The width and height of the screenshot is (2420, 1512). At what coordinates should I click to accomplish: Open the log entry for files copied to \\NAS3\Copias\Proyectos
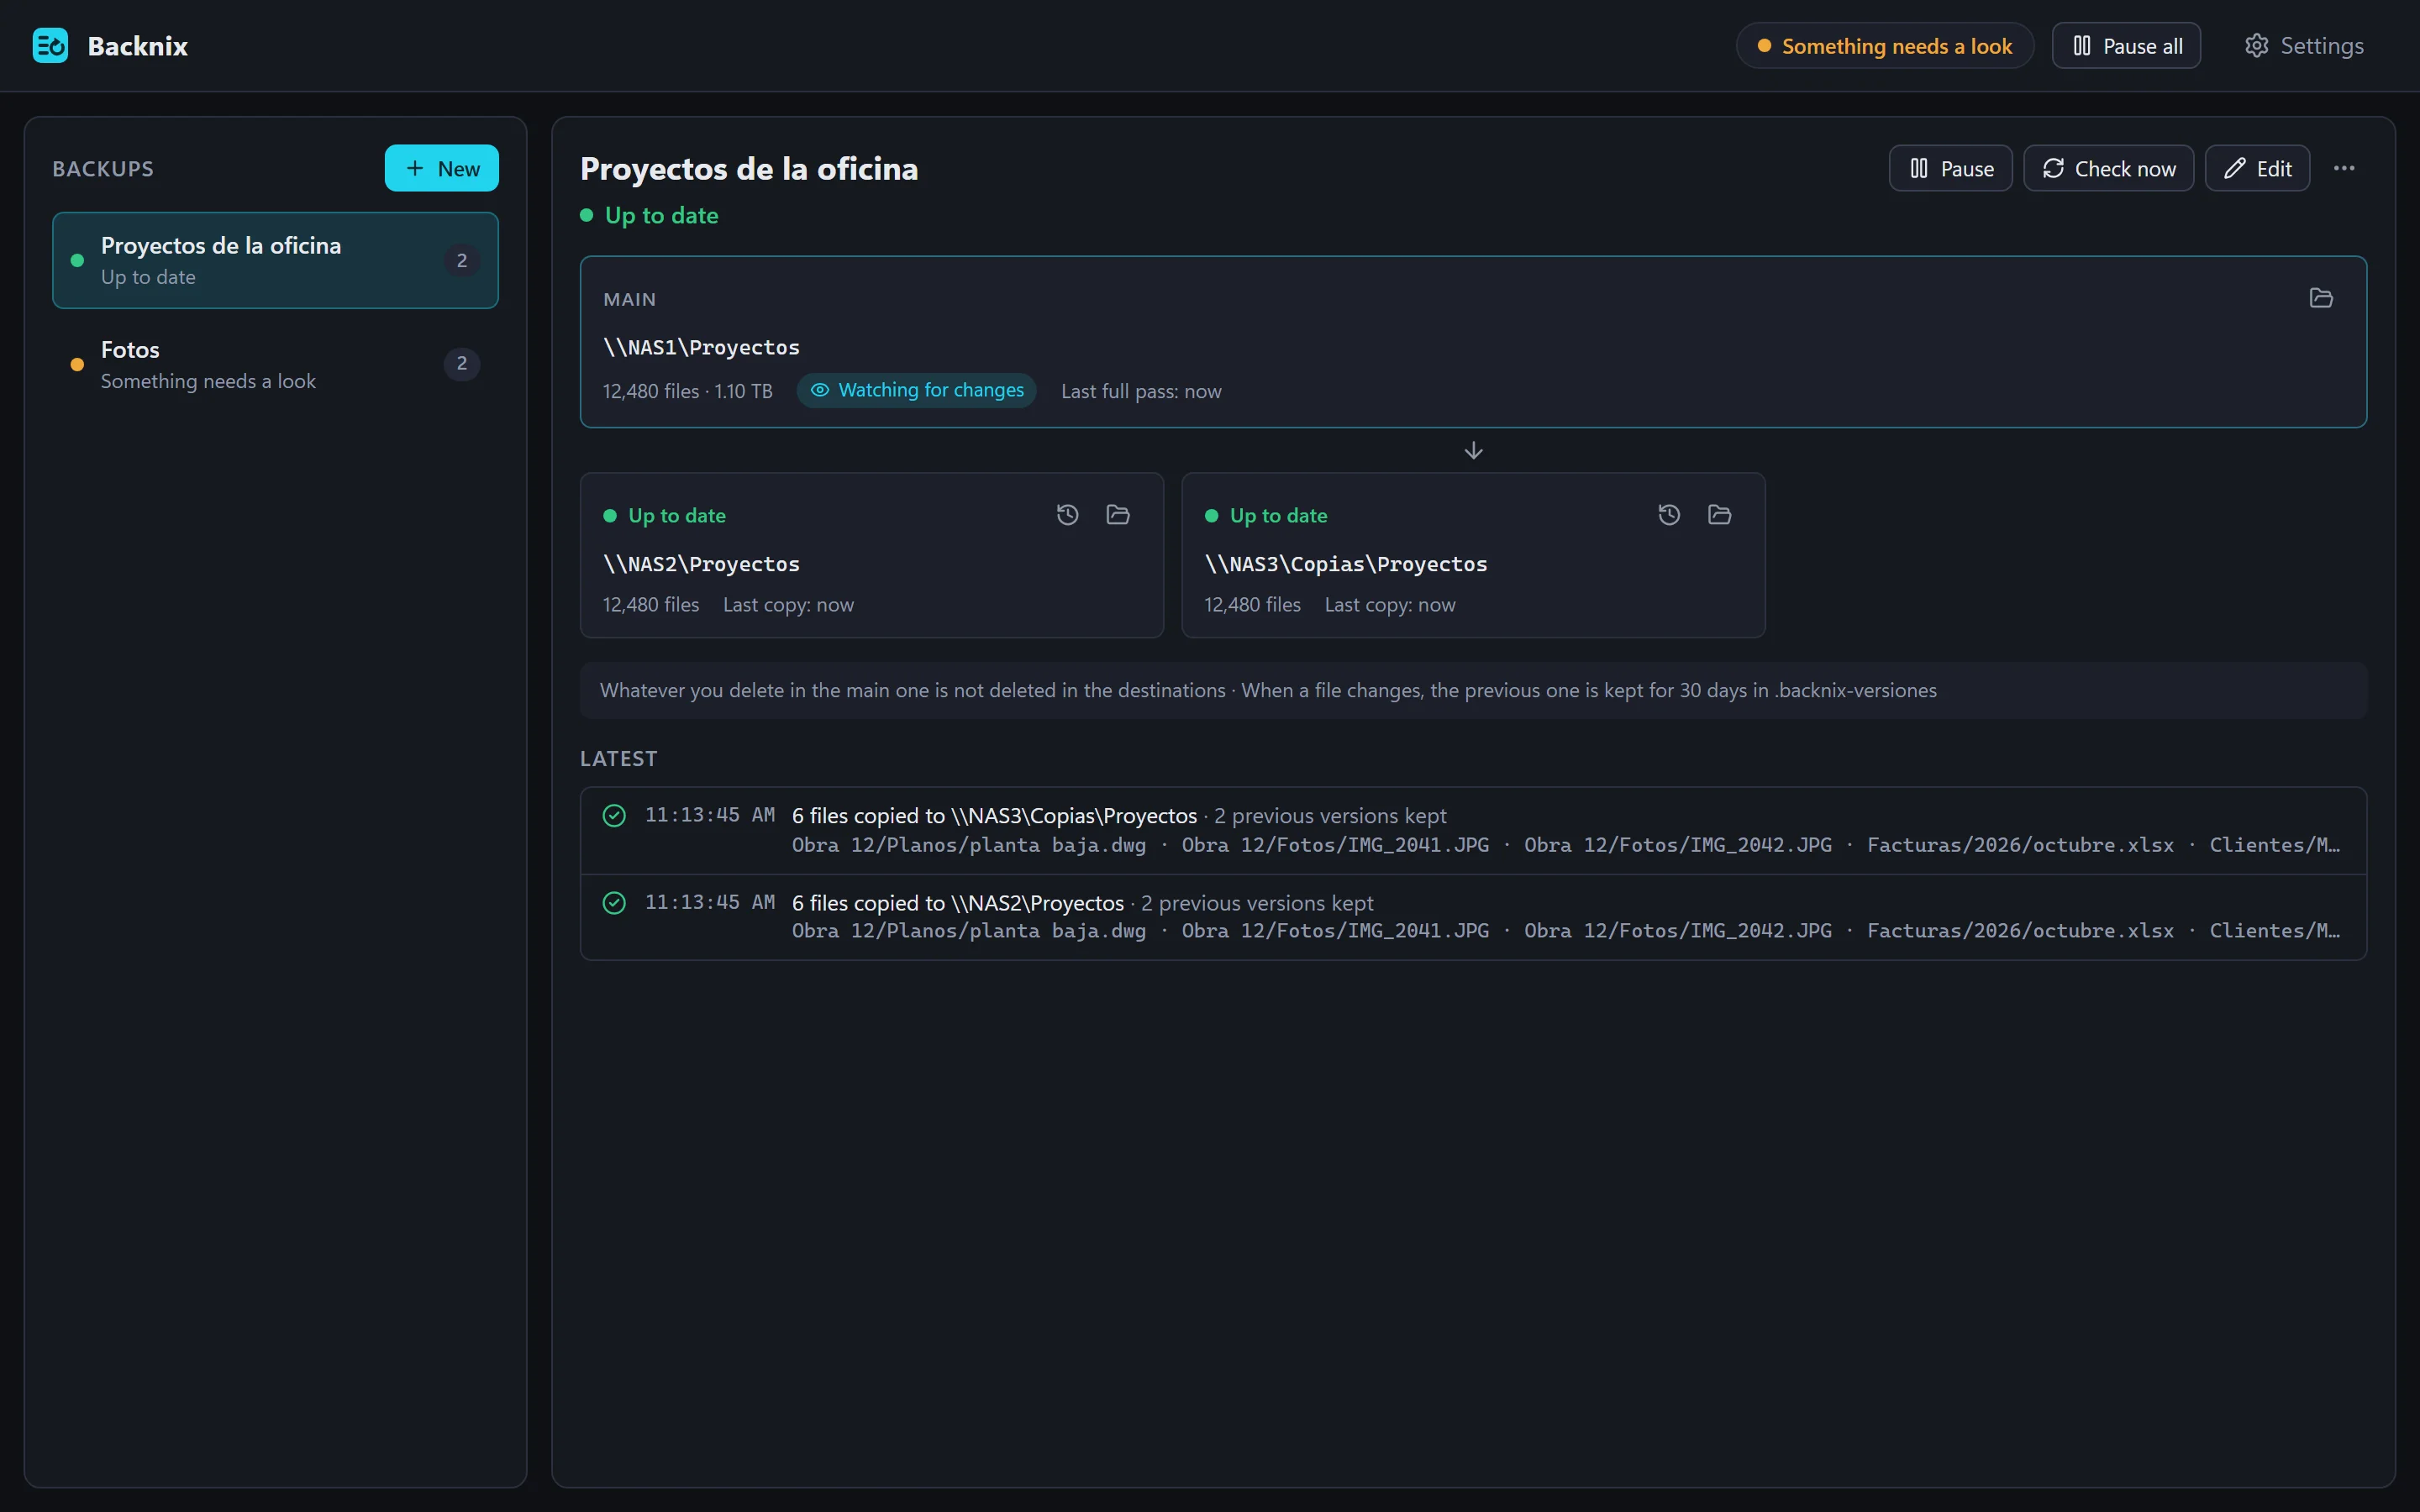(x=1473, y=830)
